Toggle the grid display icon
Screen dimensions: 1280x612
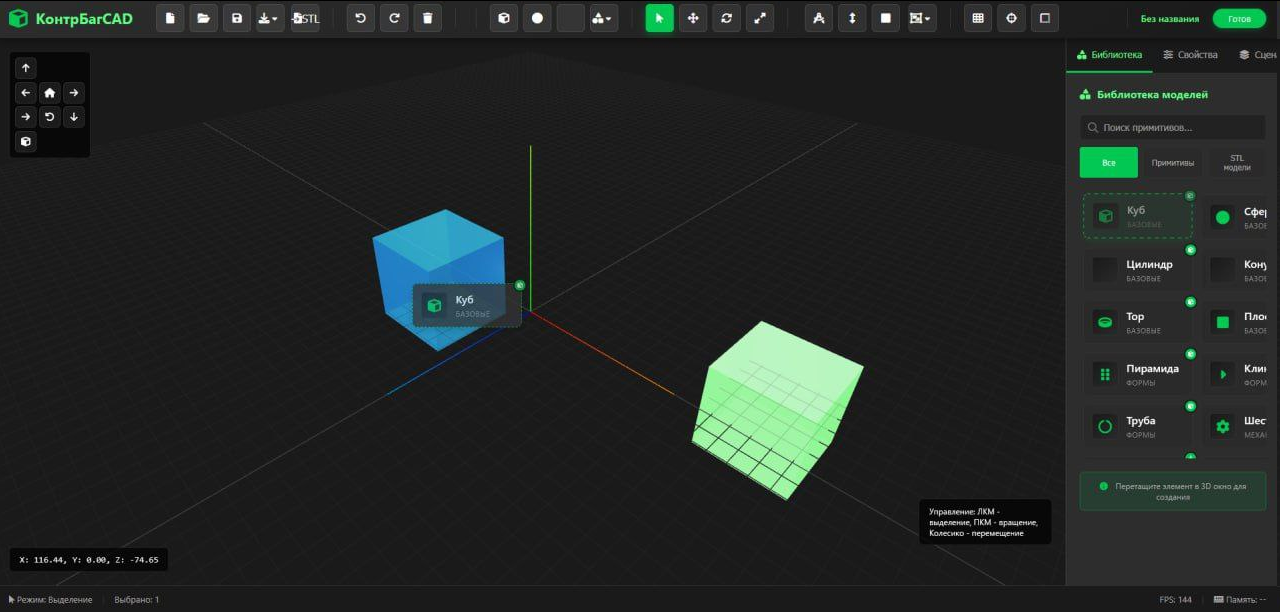click(977, 17)
